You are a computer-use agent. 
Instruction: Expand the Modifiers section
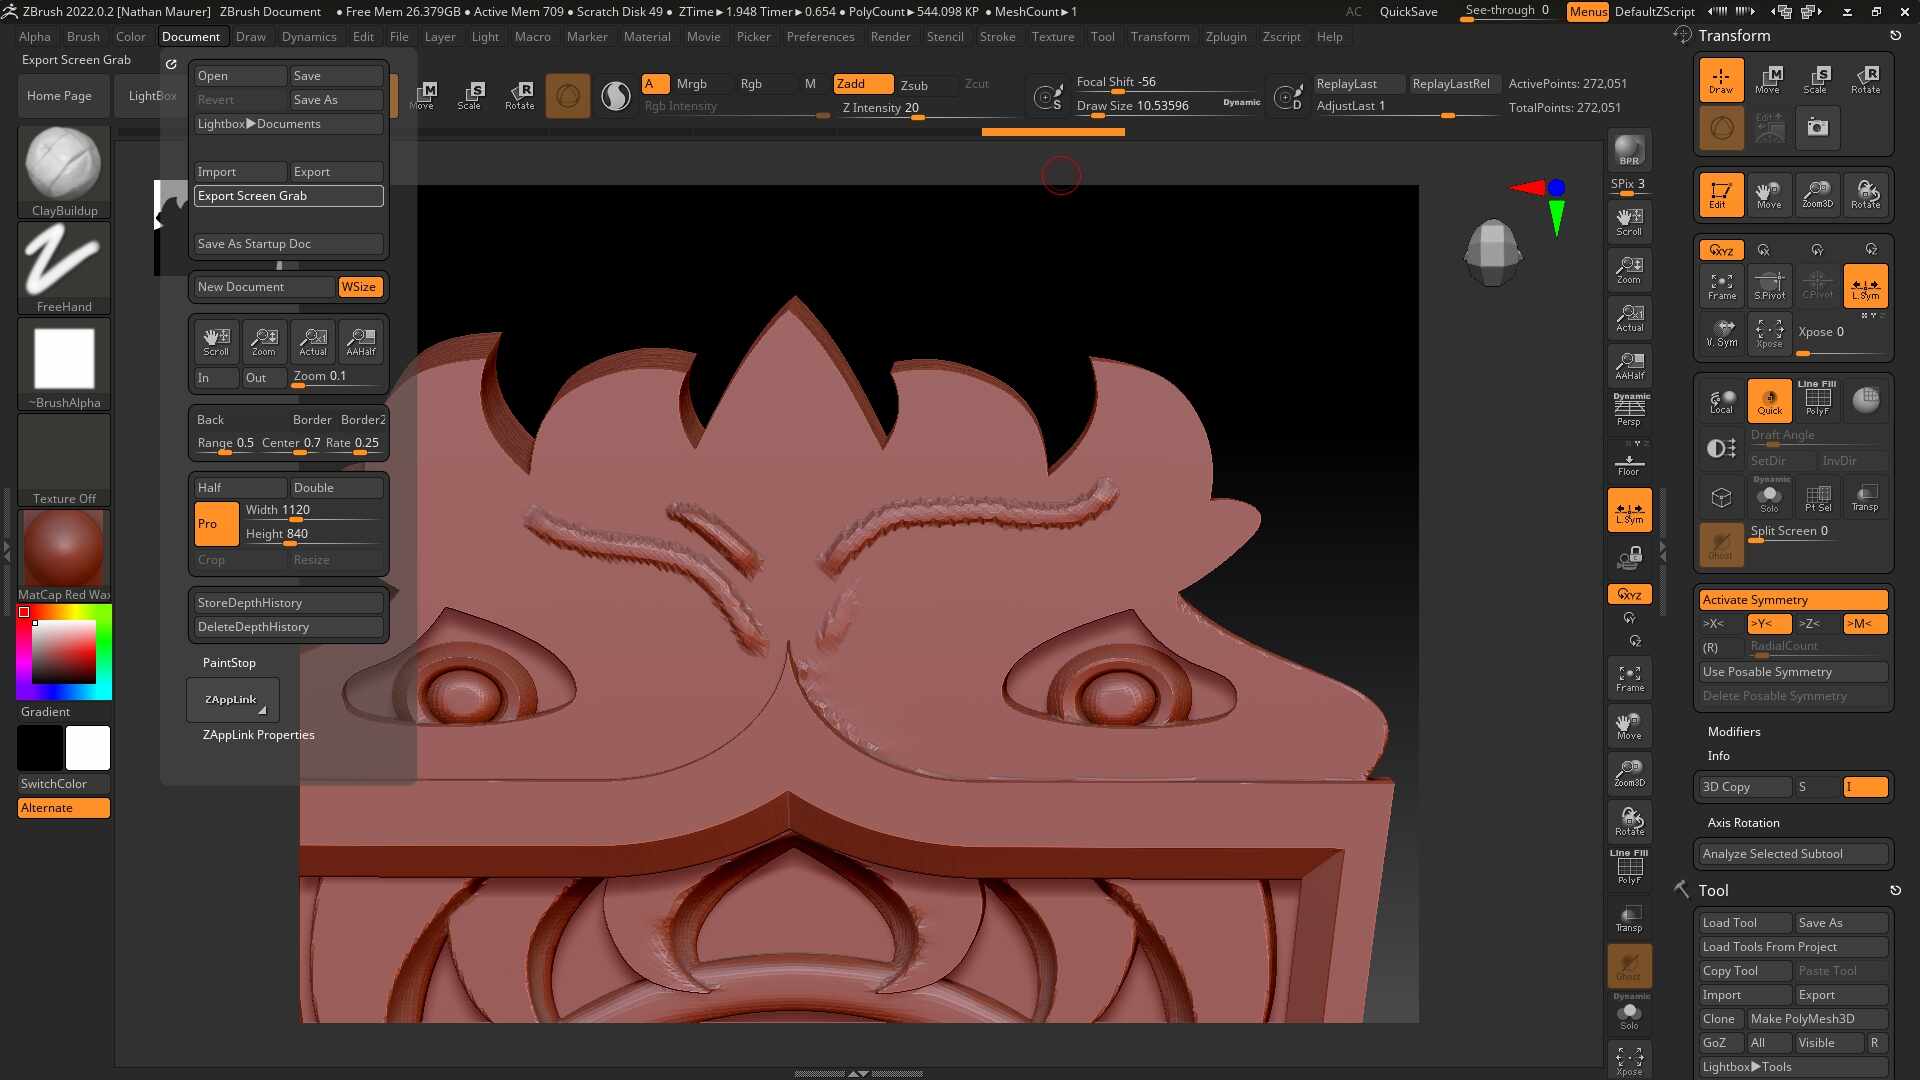[x=1734, y=732]
